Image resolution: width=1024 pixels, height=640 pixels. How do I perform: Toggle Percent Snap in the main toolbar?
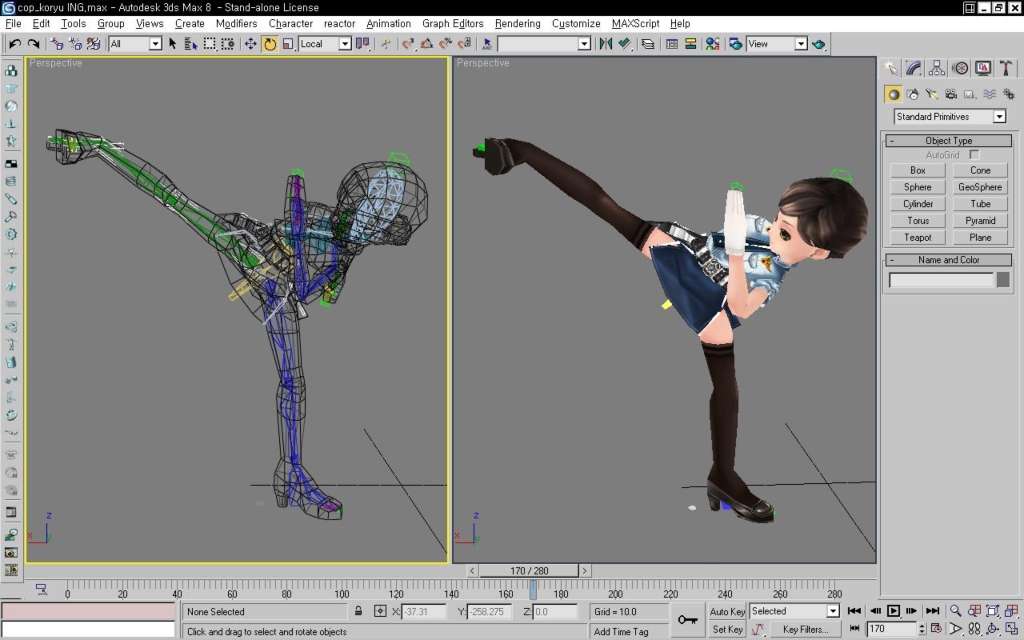pos(445,44)
